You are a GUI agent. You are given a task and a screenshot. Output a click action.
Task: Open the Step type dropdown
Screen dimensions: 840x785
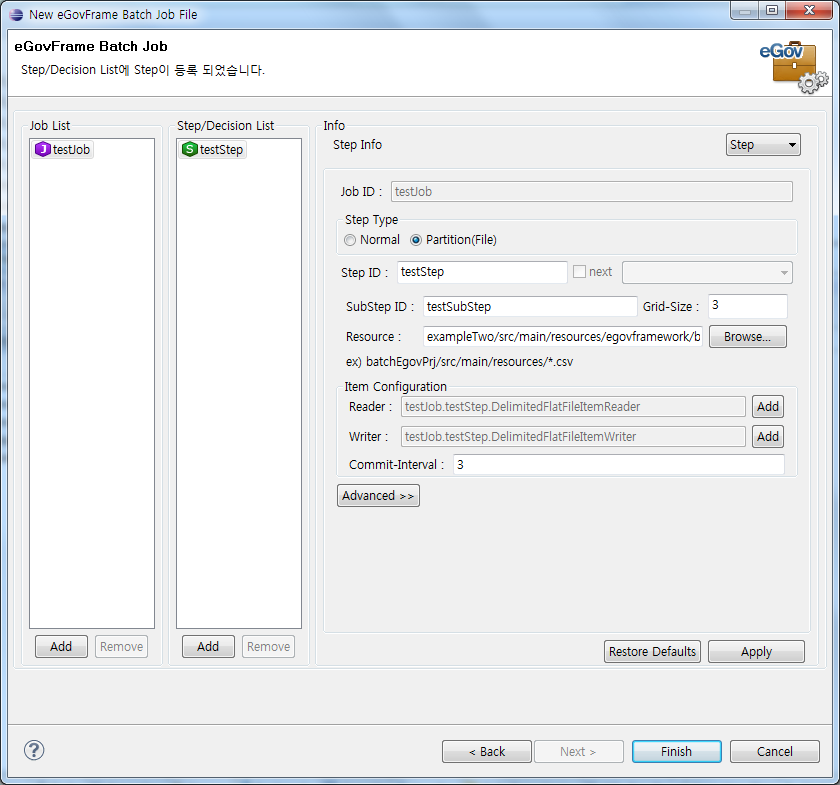click(763, 145)
